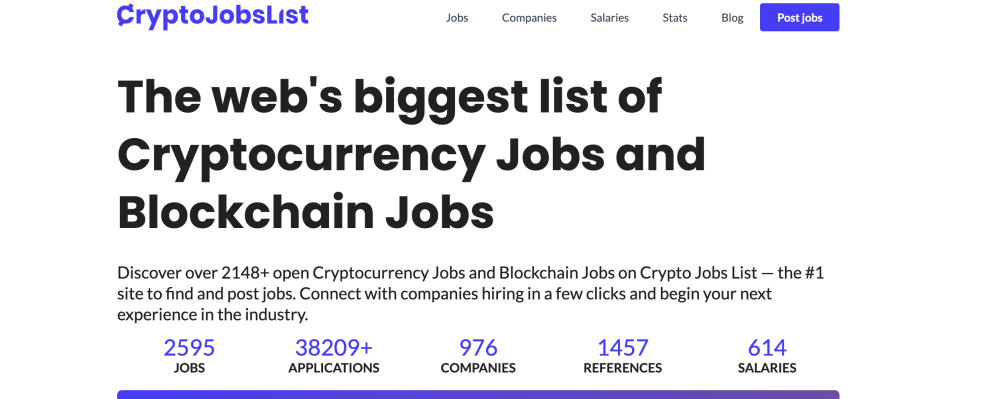
Task: Open the 976 Companies statistic
Action: (478, 356)
